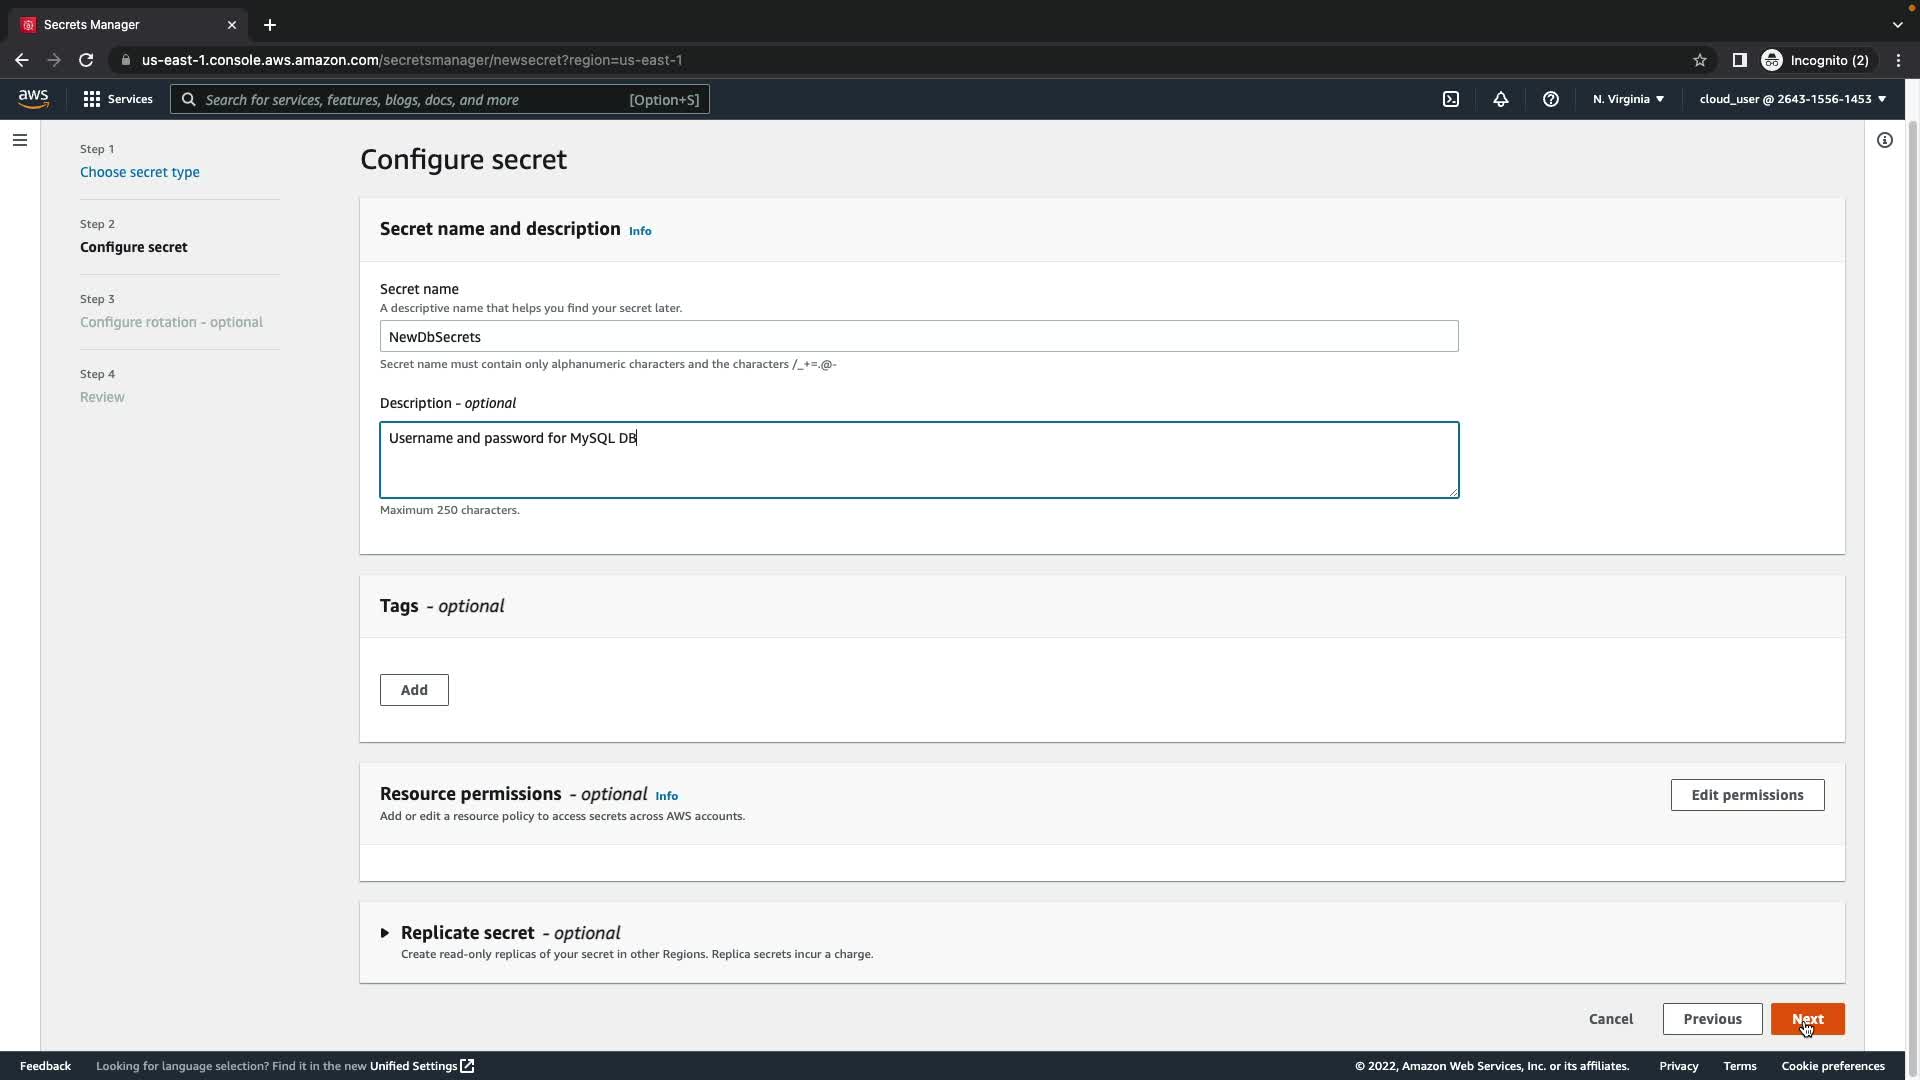Go to Step 1 Choose secret type
Image resolution: width=1920 pixels, height=1080 pixels.
point(139,172)
